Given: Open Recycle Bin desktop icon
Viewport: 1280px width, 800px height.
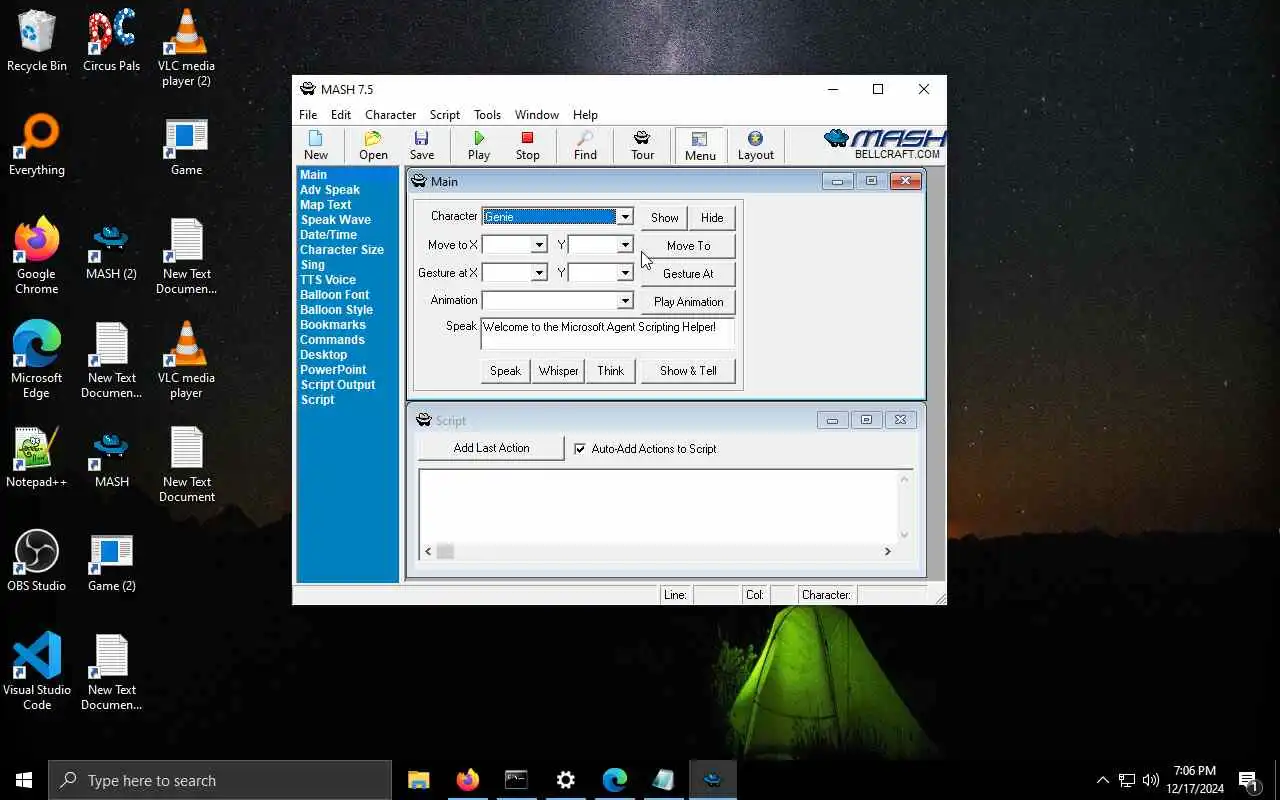Looking at the screenshot, I should tap(37, 42).
